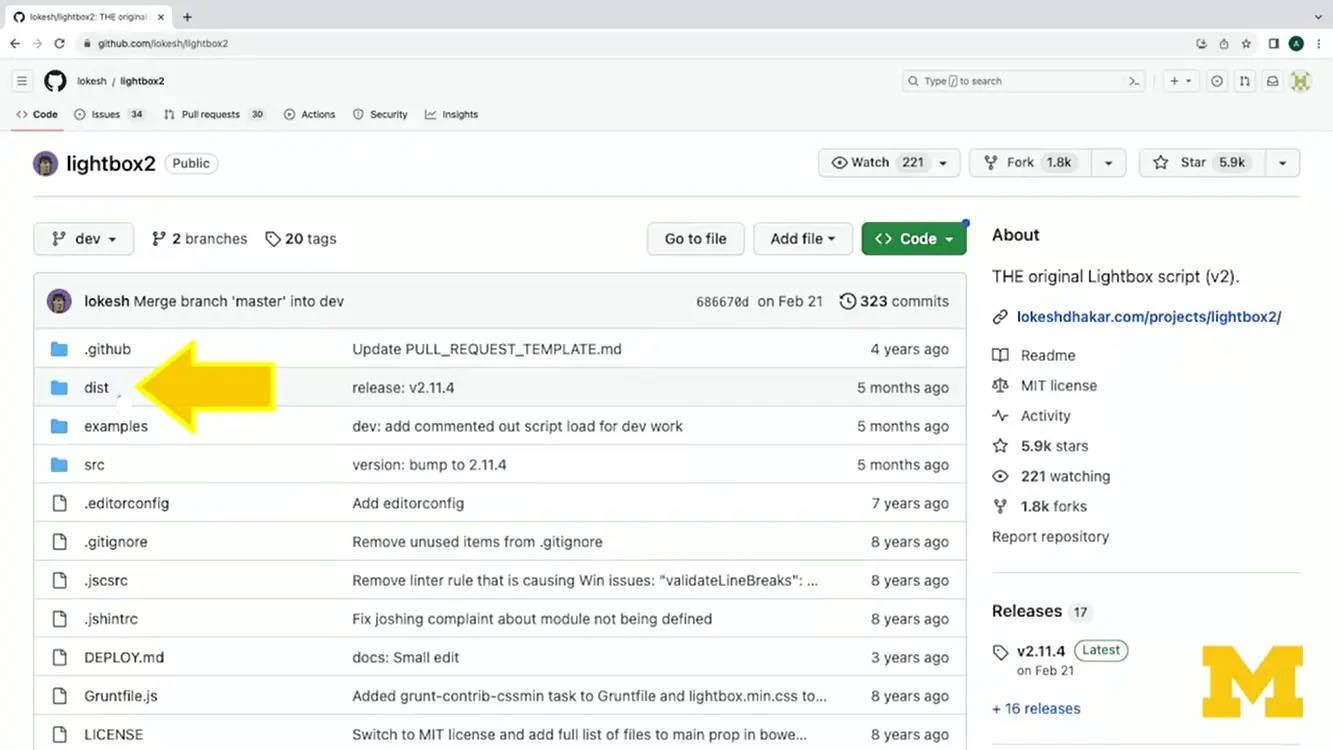Screen dimensions: 1333x750
Task: Open the GitHub hamburger navigation menu
Action: [x=22, y=81]
